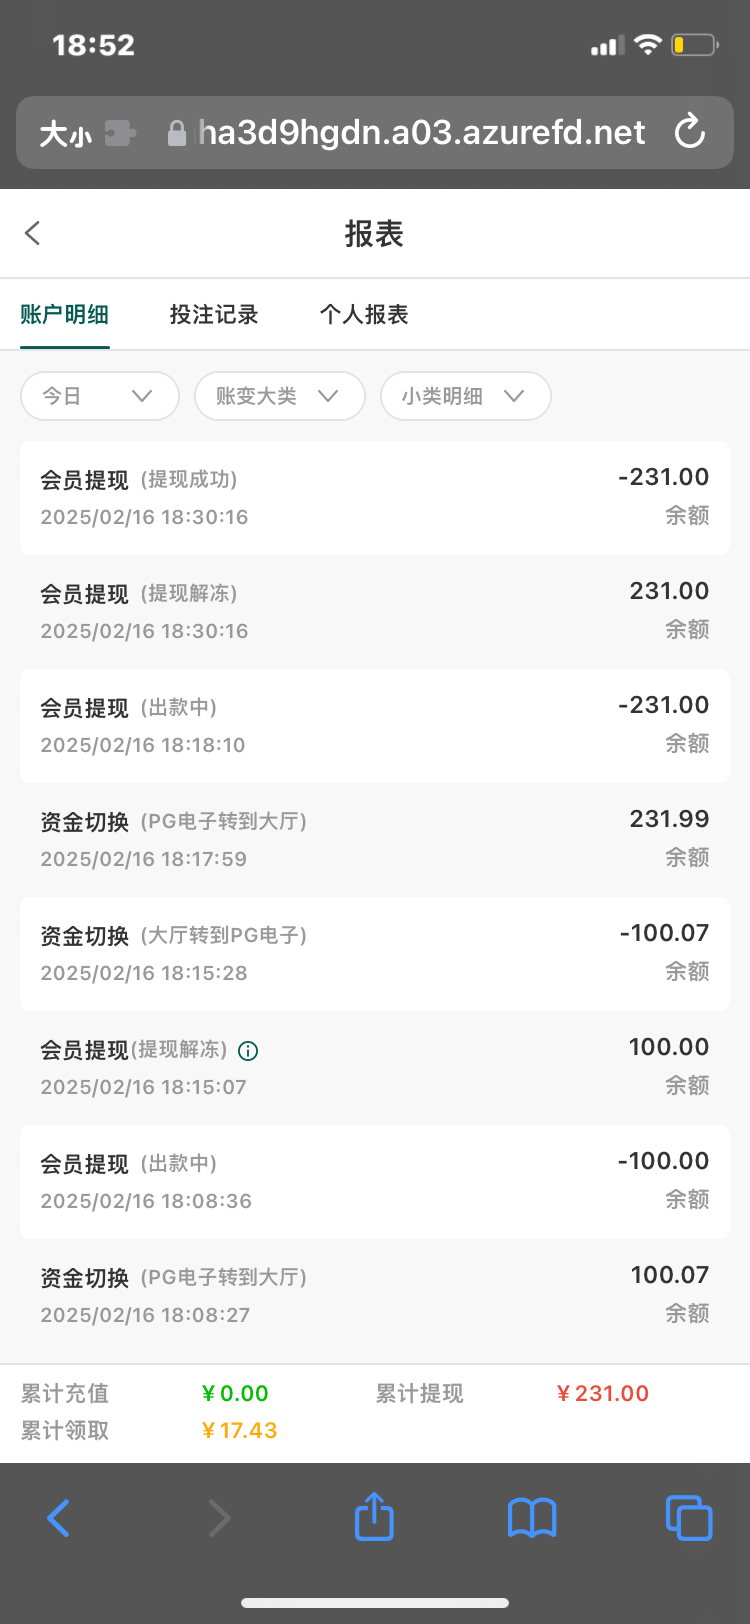
Task: Select the 账户明细 tab
Action: pyautogui.click(x=65, y=315)
